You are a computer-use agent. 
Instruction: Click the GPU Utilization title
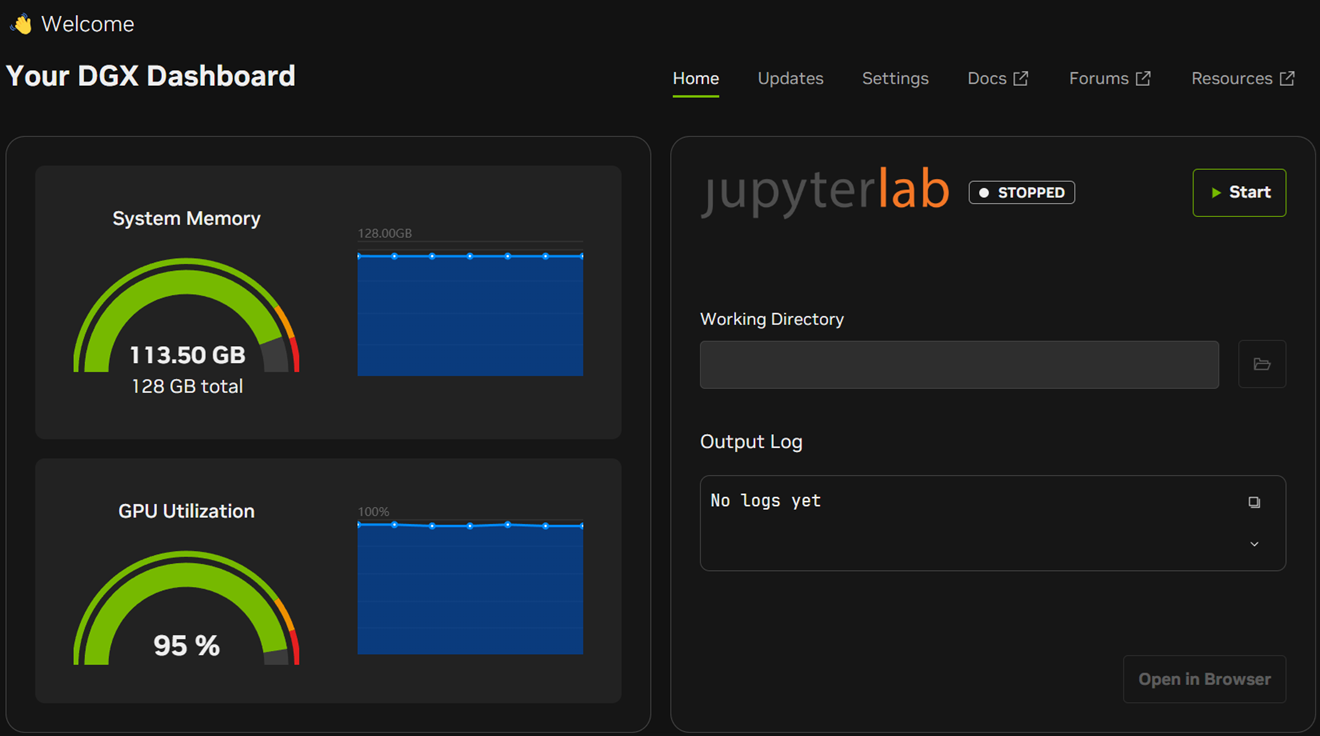coord(186,511)
